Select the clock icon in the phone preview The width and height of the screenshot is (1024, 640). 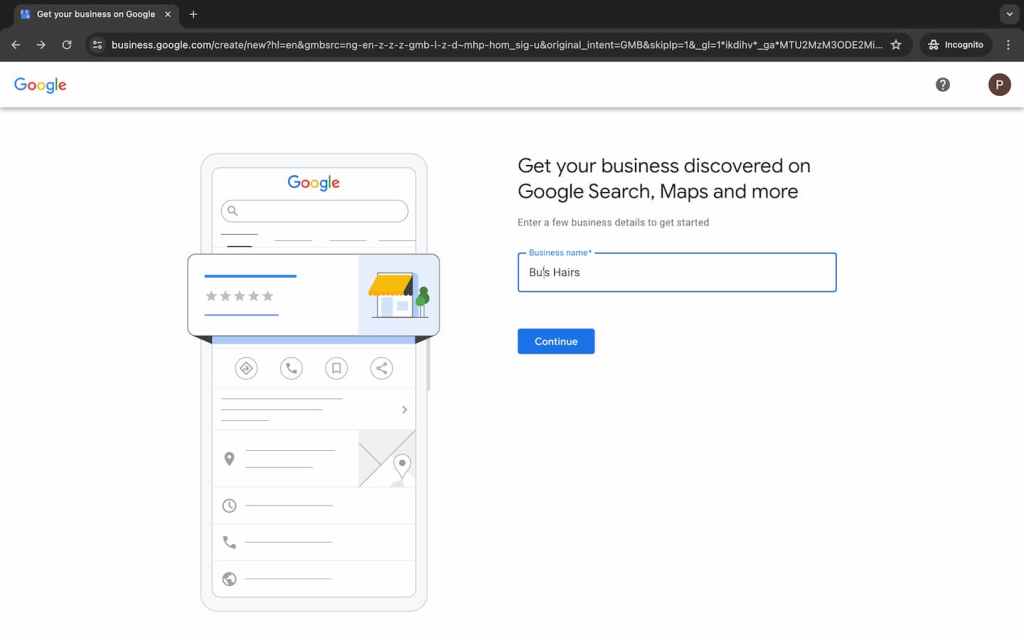228,505
